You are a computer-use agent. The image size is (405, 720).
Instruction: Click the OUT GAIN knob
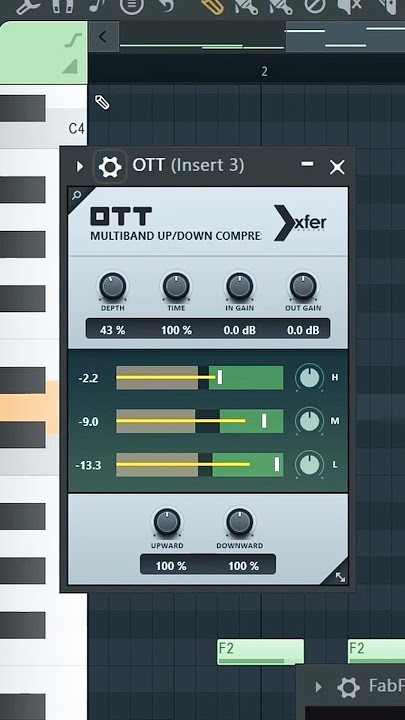303,286
